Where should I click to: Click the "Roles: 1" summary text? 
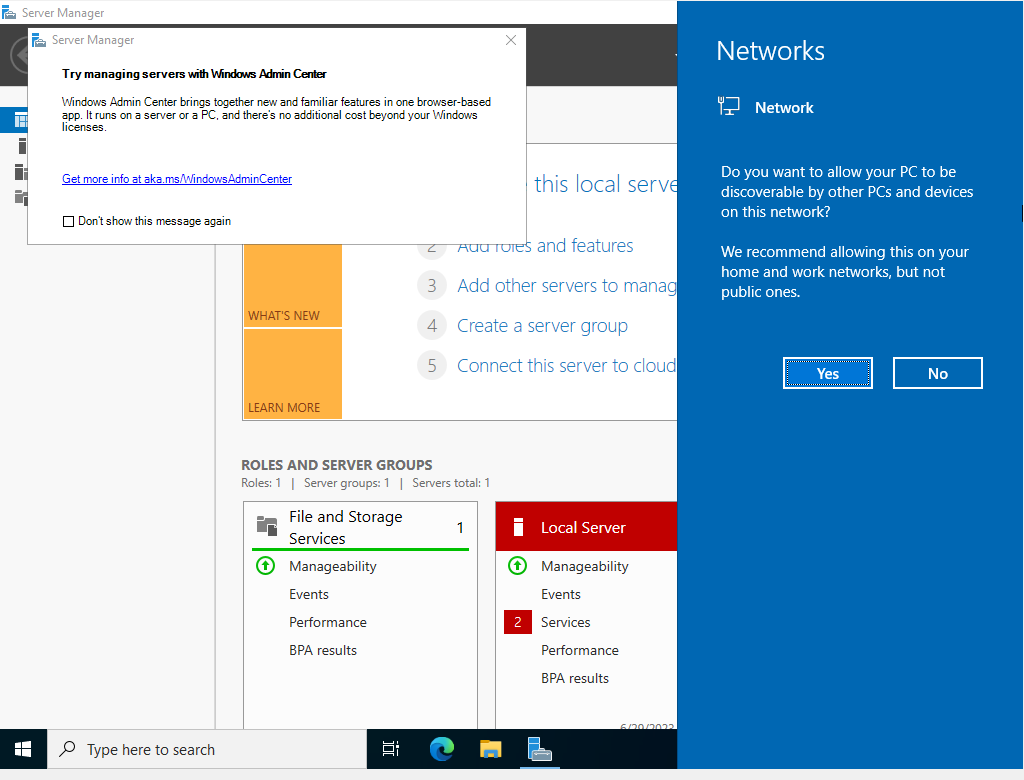[261, 483]
